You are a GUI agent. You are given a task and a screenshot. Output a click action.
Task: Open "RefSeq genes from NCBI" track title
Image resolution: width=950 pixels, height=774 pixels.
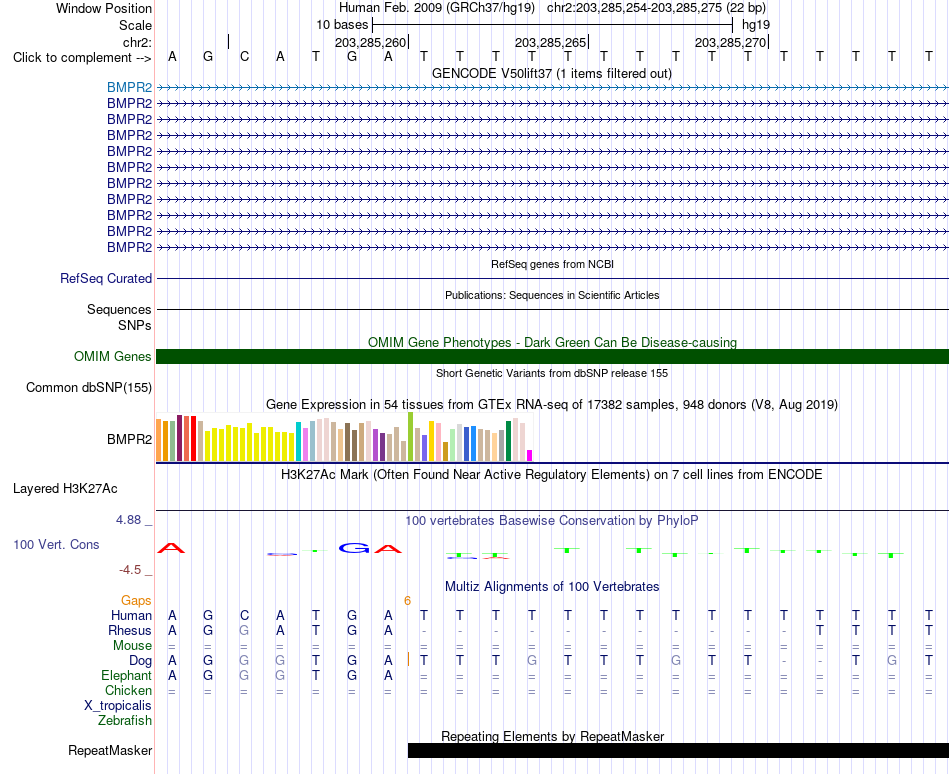(x=552, y=264)
